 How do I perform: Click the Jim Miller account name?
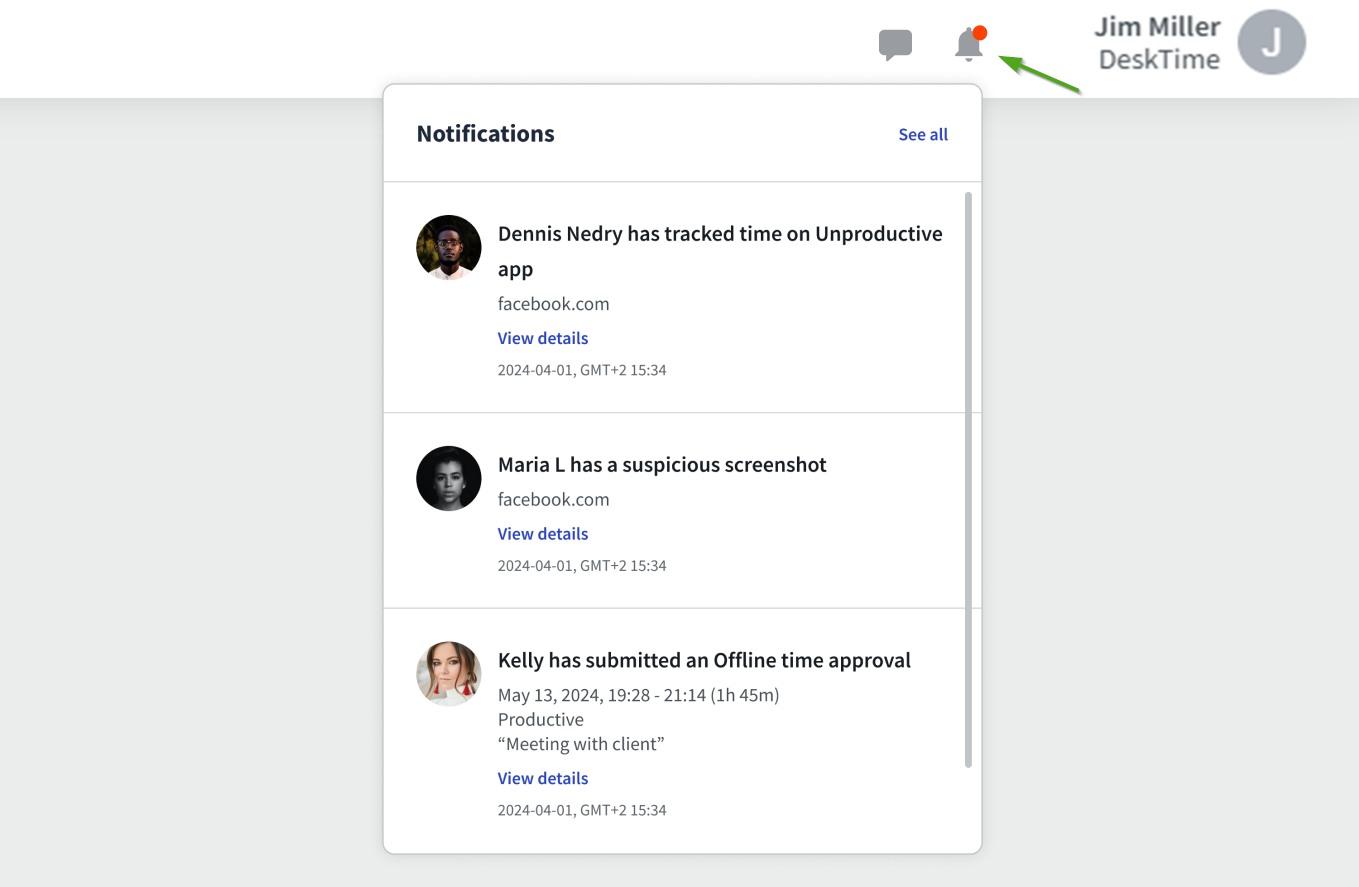1157,27
